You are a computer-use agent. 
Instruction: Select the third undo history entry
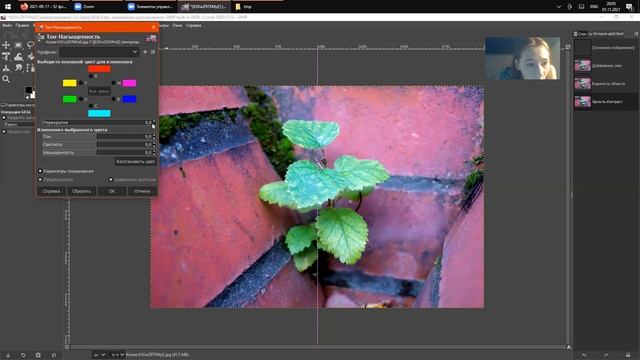(606, 84)
